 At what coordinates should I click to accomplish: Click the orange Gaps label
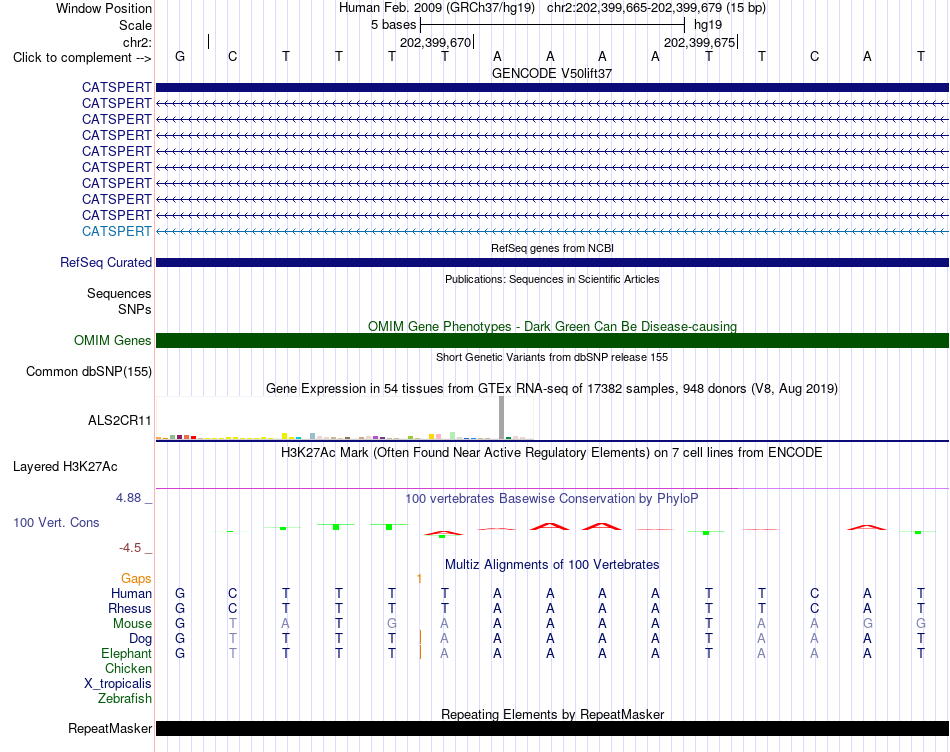136,579
